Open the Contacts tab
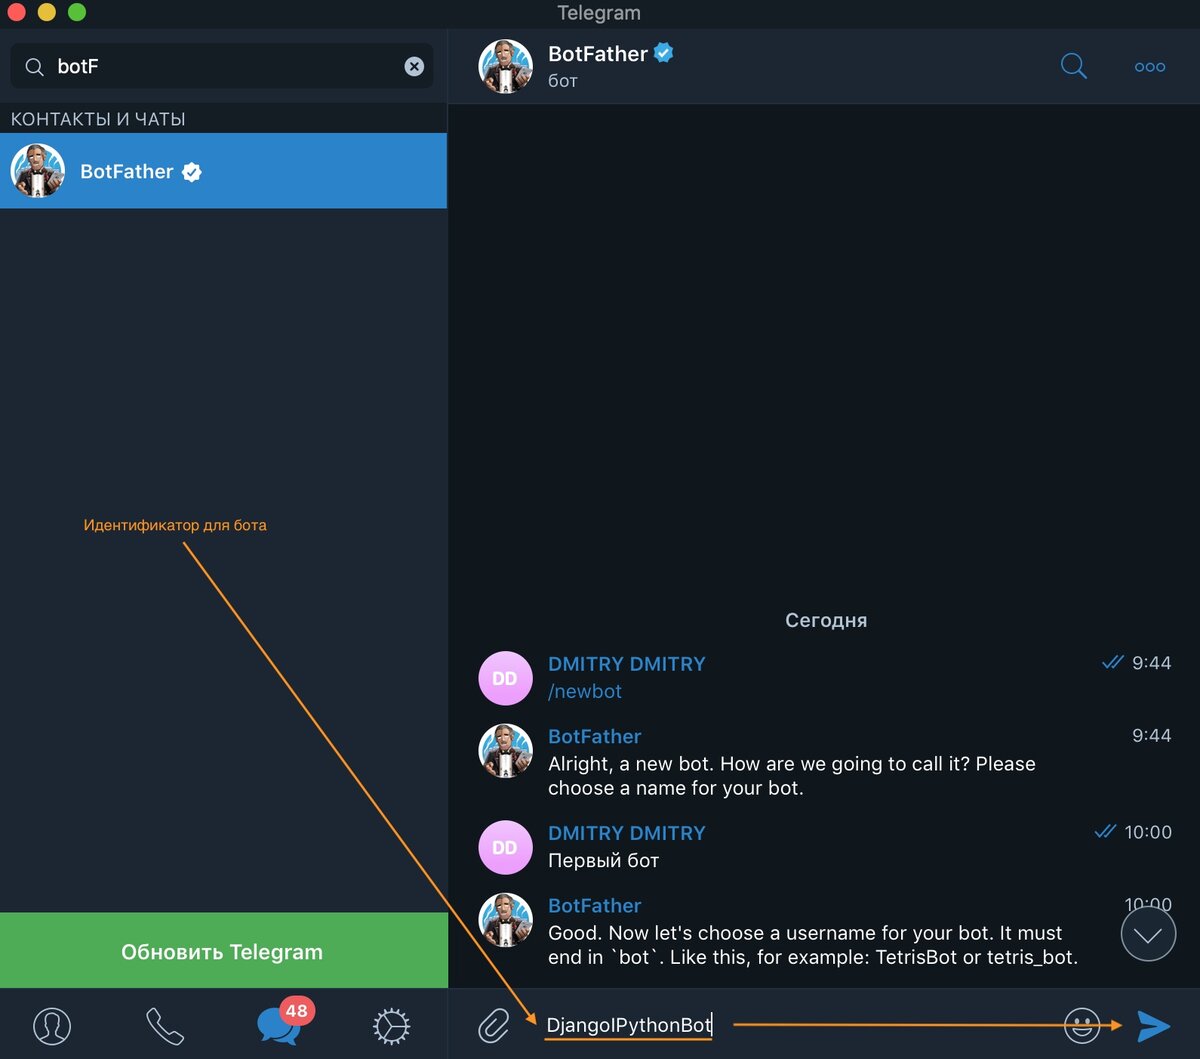The height and width of the screenshot is (1059, 1200). pos(52,1026)
